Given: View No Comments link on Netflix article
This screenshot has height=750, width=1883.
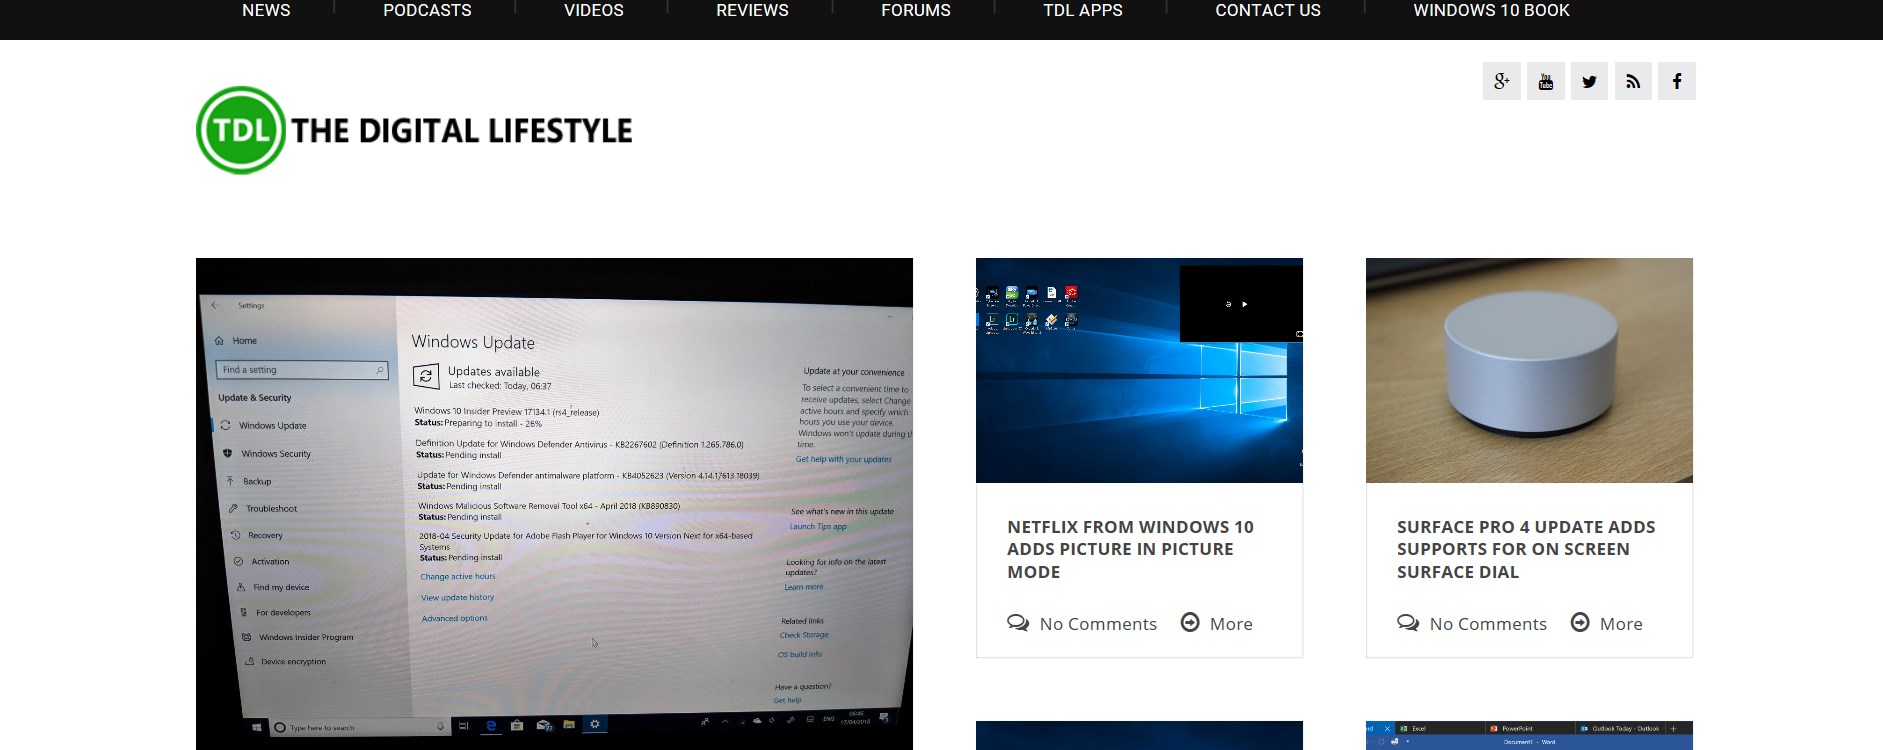Looking at the screenshot, I should (1098, 624).
